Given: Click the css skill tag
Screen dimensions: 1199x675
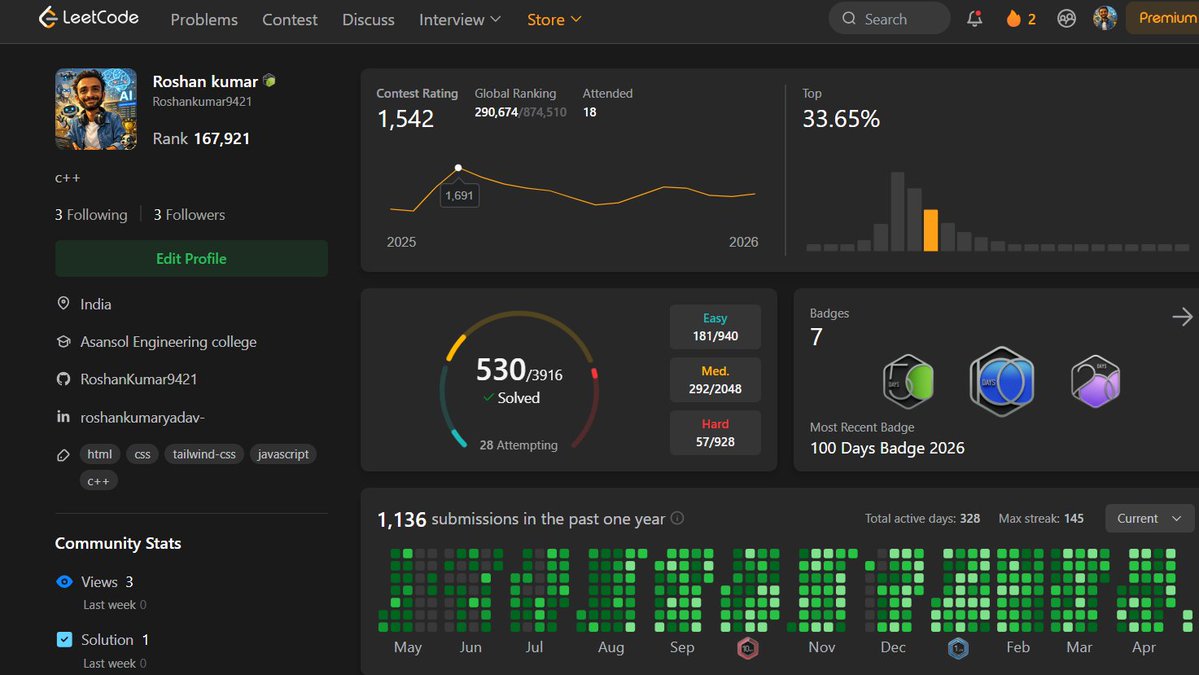Looking at the screenshot, I should (142, 454).
